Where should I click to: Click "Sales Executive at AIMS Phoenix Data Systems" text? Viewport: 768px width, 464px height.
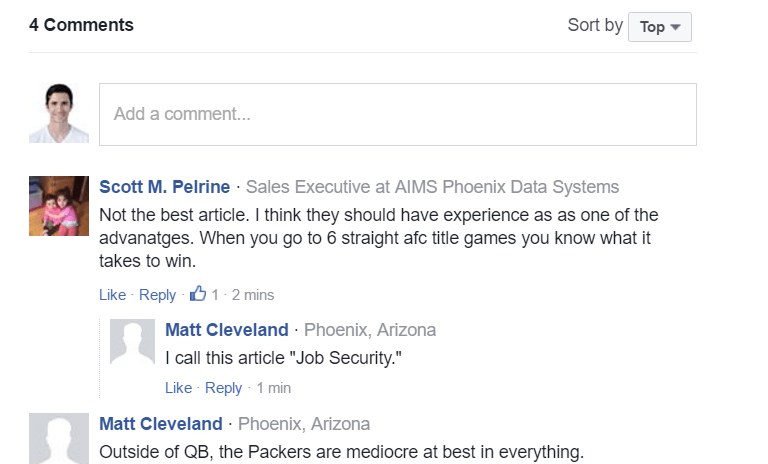[x=432, y=187]
